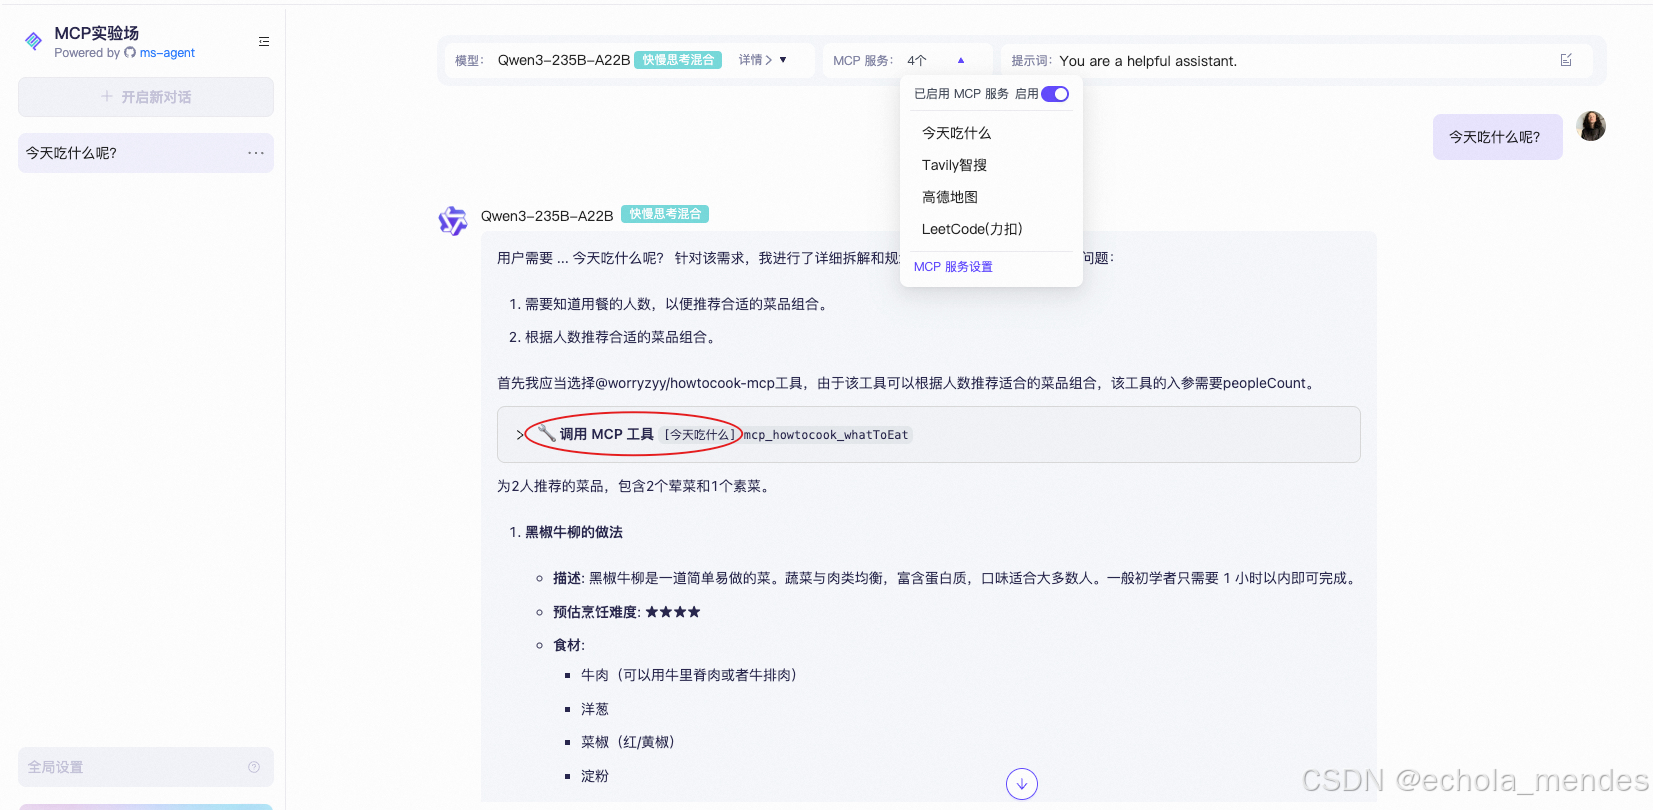The width and height of the screenshot is (1653, 810).
Task: Expand the 调用 MCP 工具 call chevron
Action: 519,435
